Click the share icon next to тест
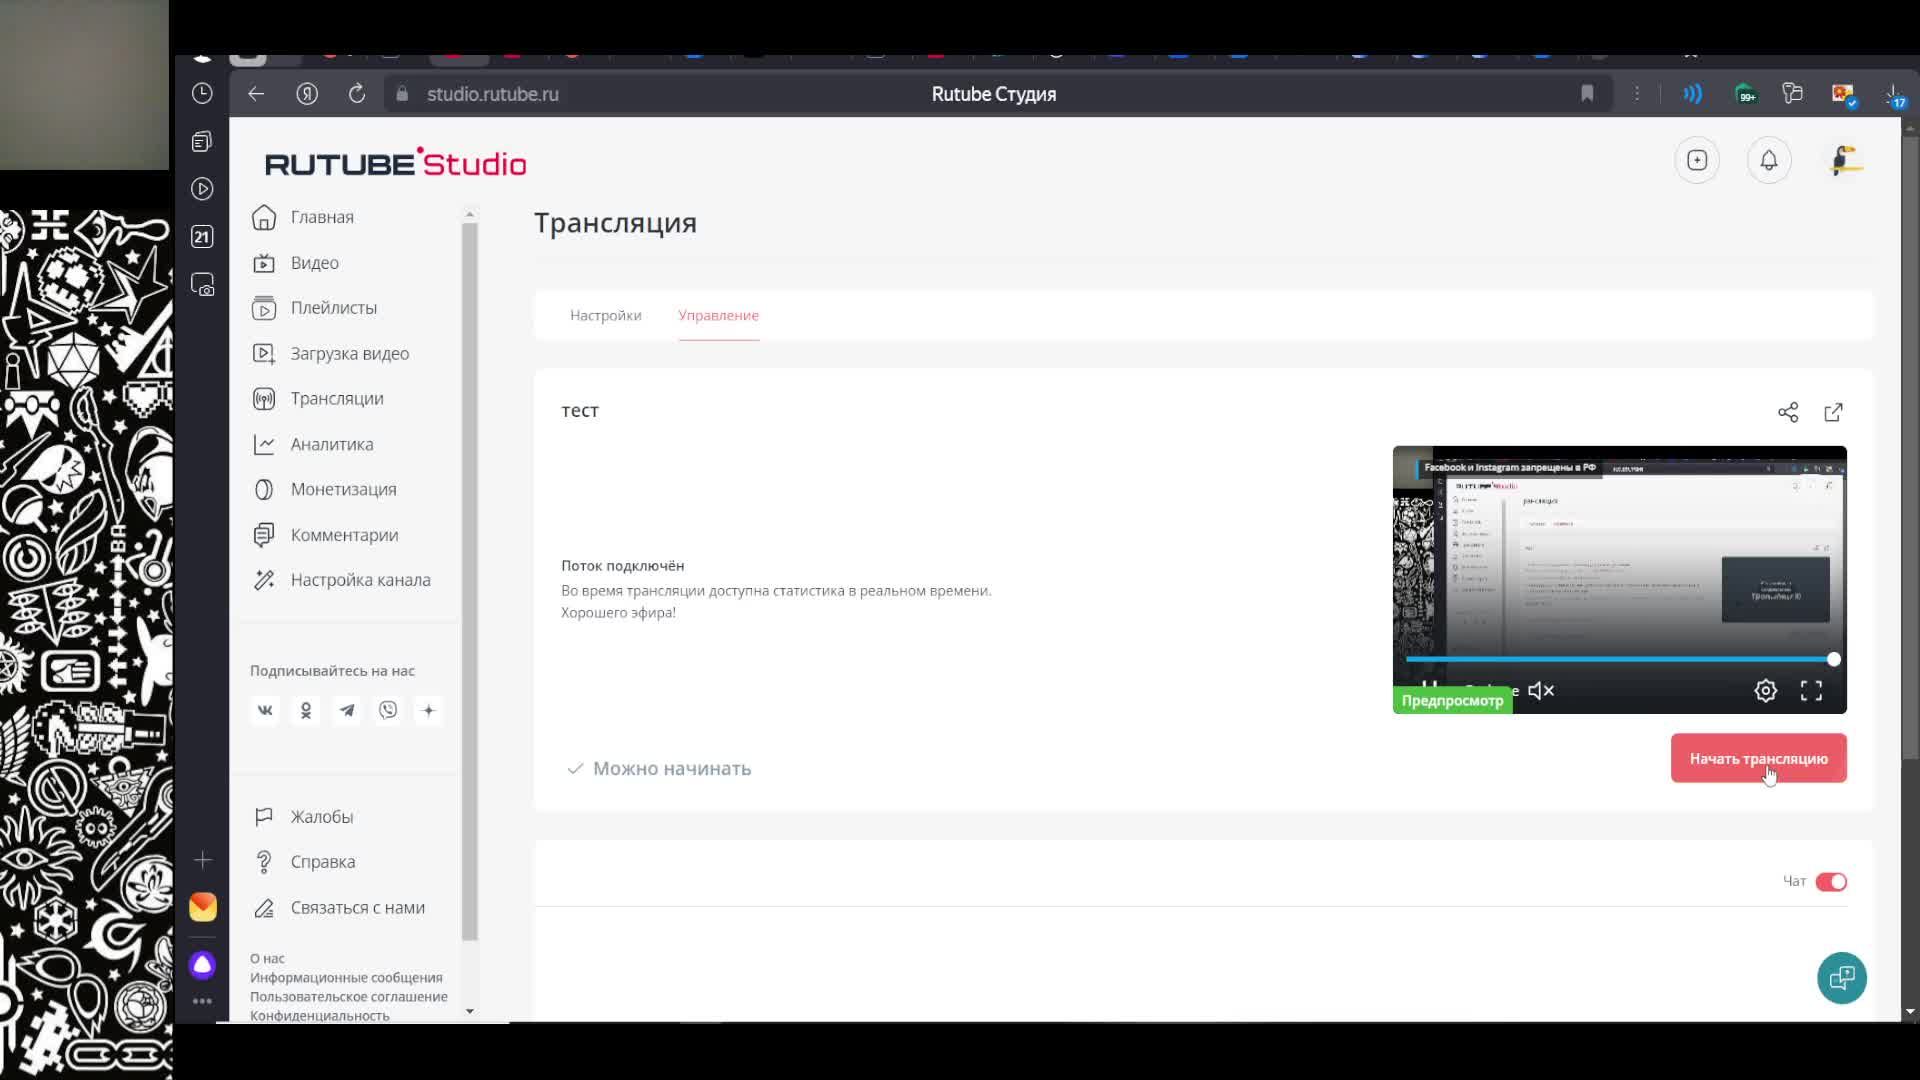The image size is (1920, 1080). (1787, 412)
